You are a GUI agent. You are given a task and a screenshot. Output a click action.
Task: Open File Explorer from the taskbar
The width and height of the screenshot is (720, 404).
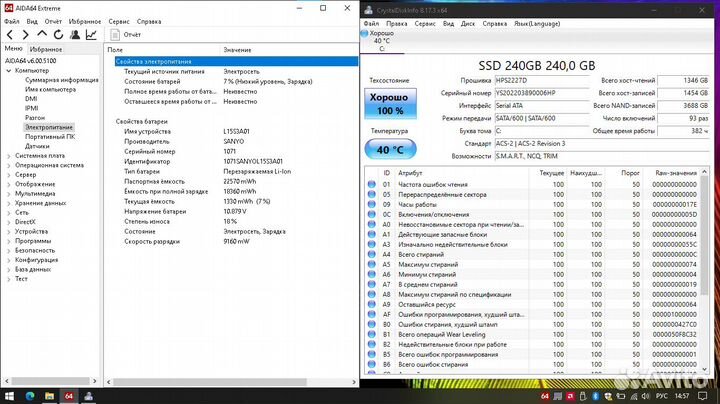tap(49, 396)
